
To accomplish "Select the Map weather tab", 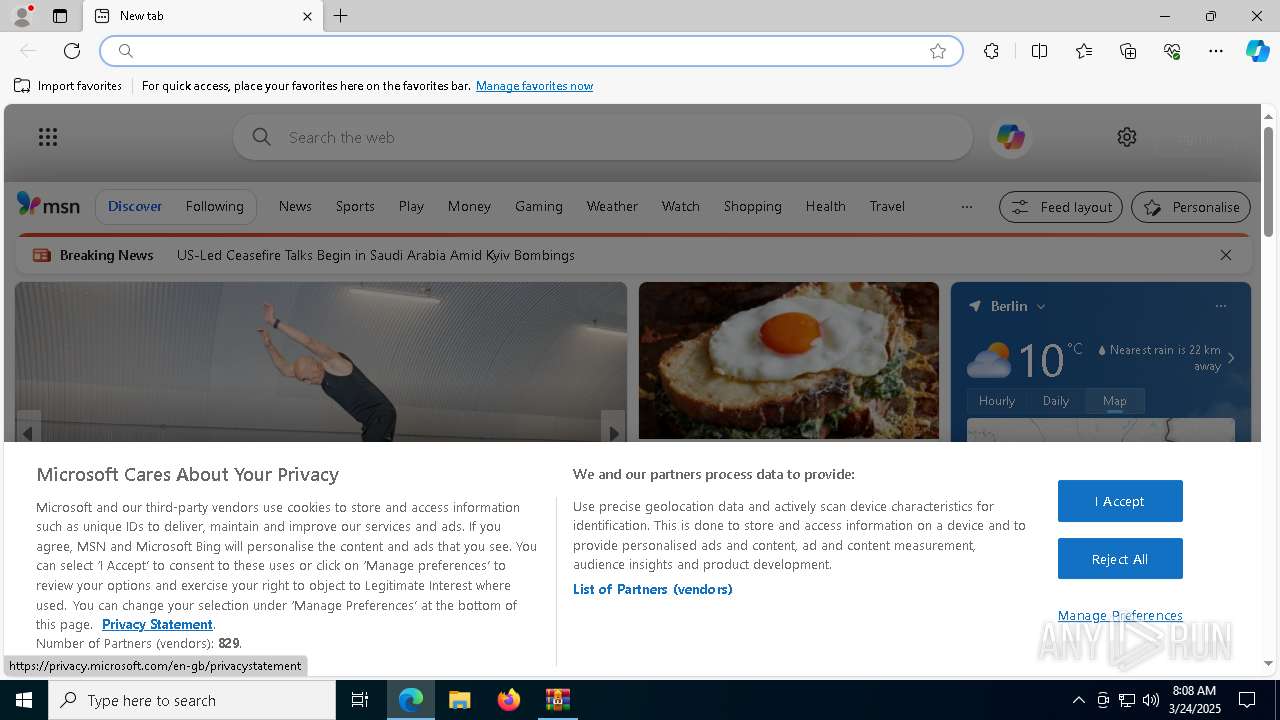I will click(x=1115, y=400).
